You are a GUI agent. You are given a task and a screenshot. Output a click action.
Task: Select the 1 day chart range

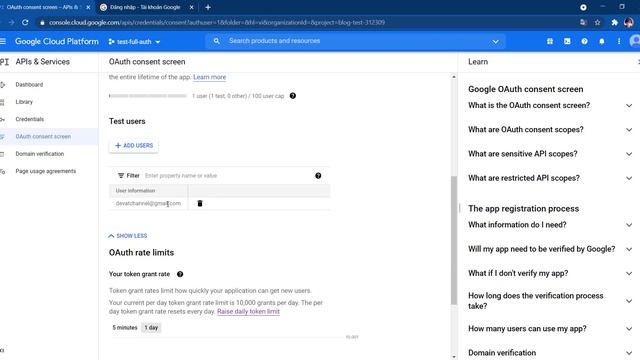tap(151, 328)
